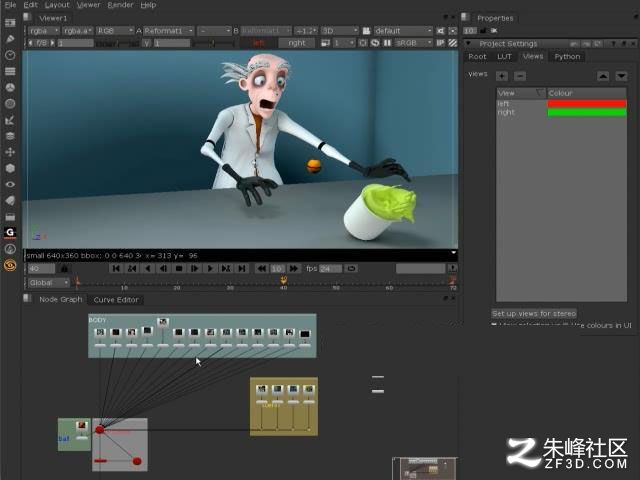Screen dimensions: 640x480
Task: Open the Other nodes toolbar icon
Action: (10, 217)
